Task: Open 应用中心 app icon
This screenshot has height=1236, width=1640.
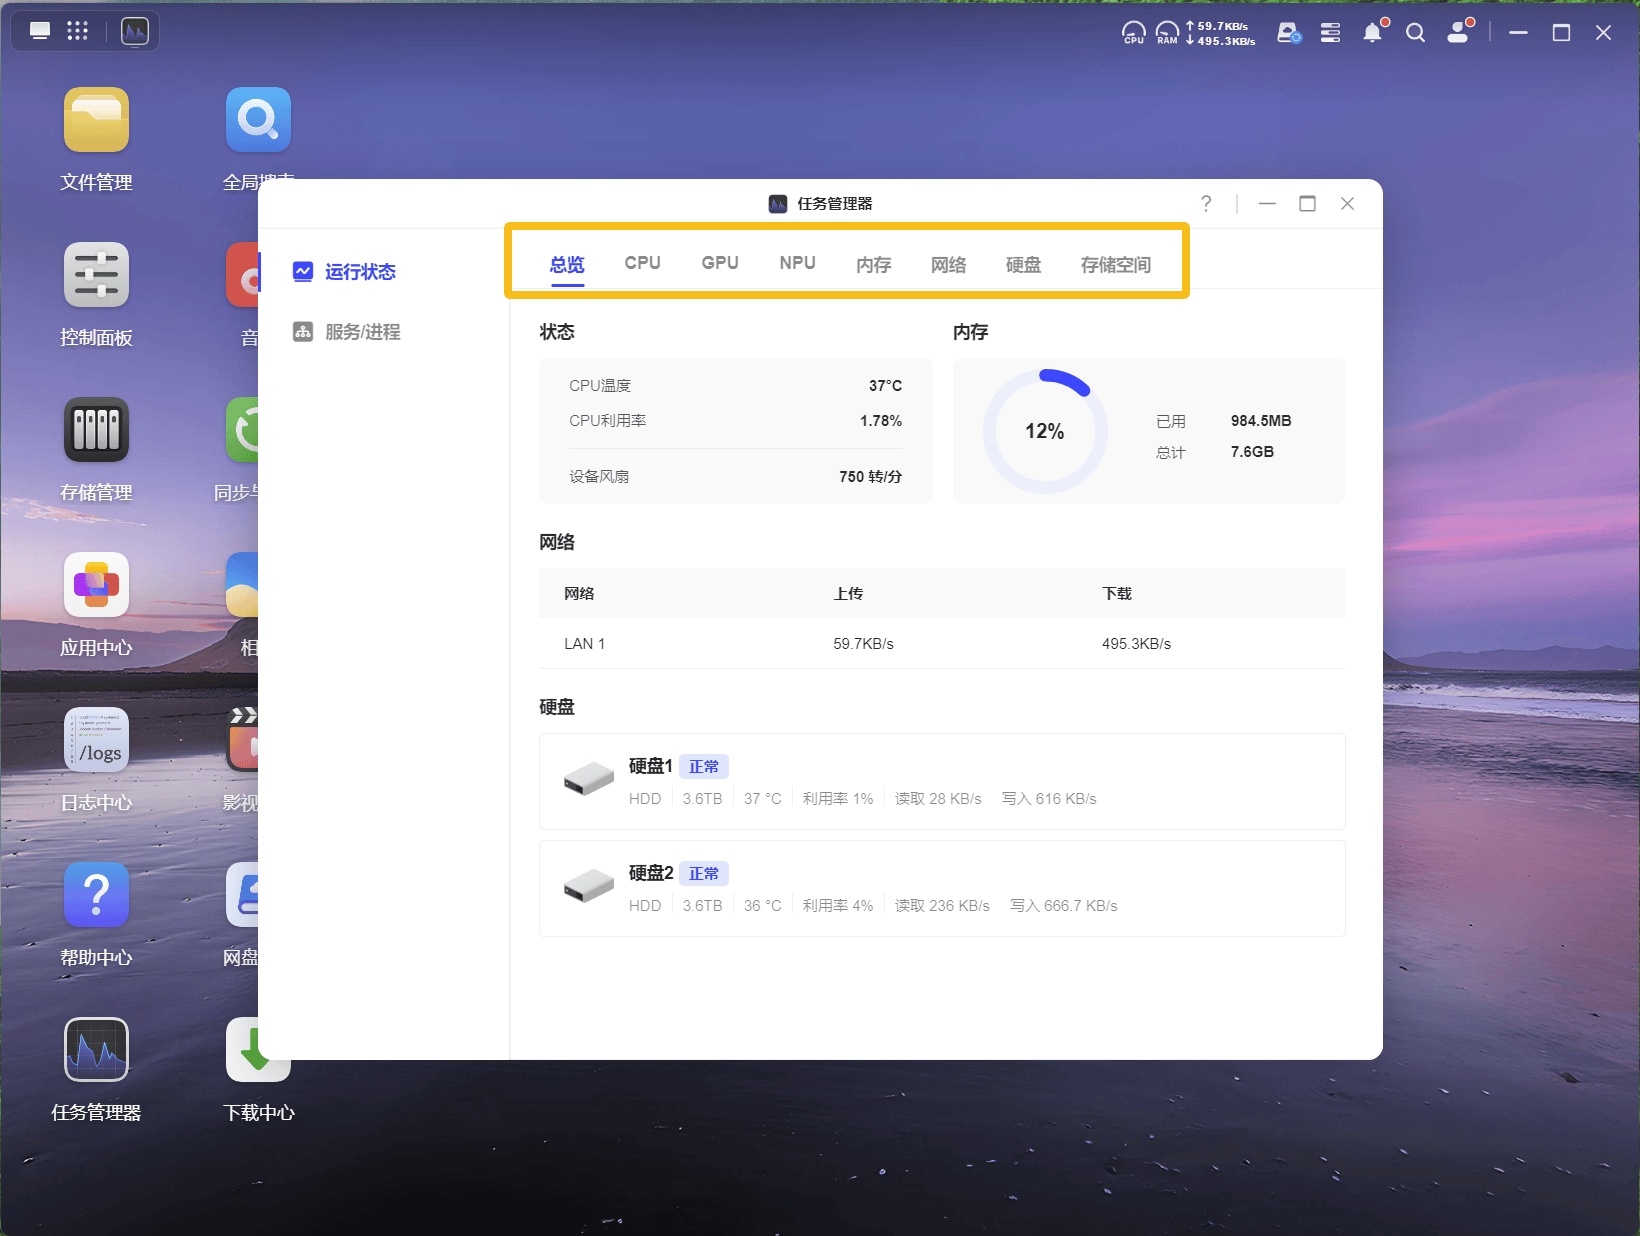Action: pyautogui.click(x=96, y=585)
